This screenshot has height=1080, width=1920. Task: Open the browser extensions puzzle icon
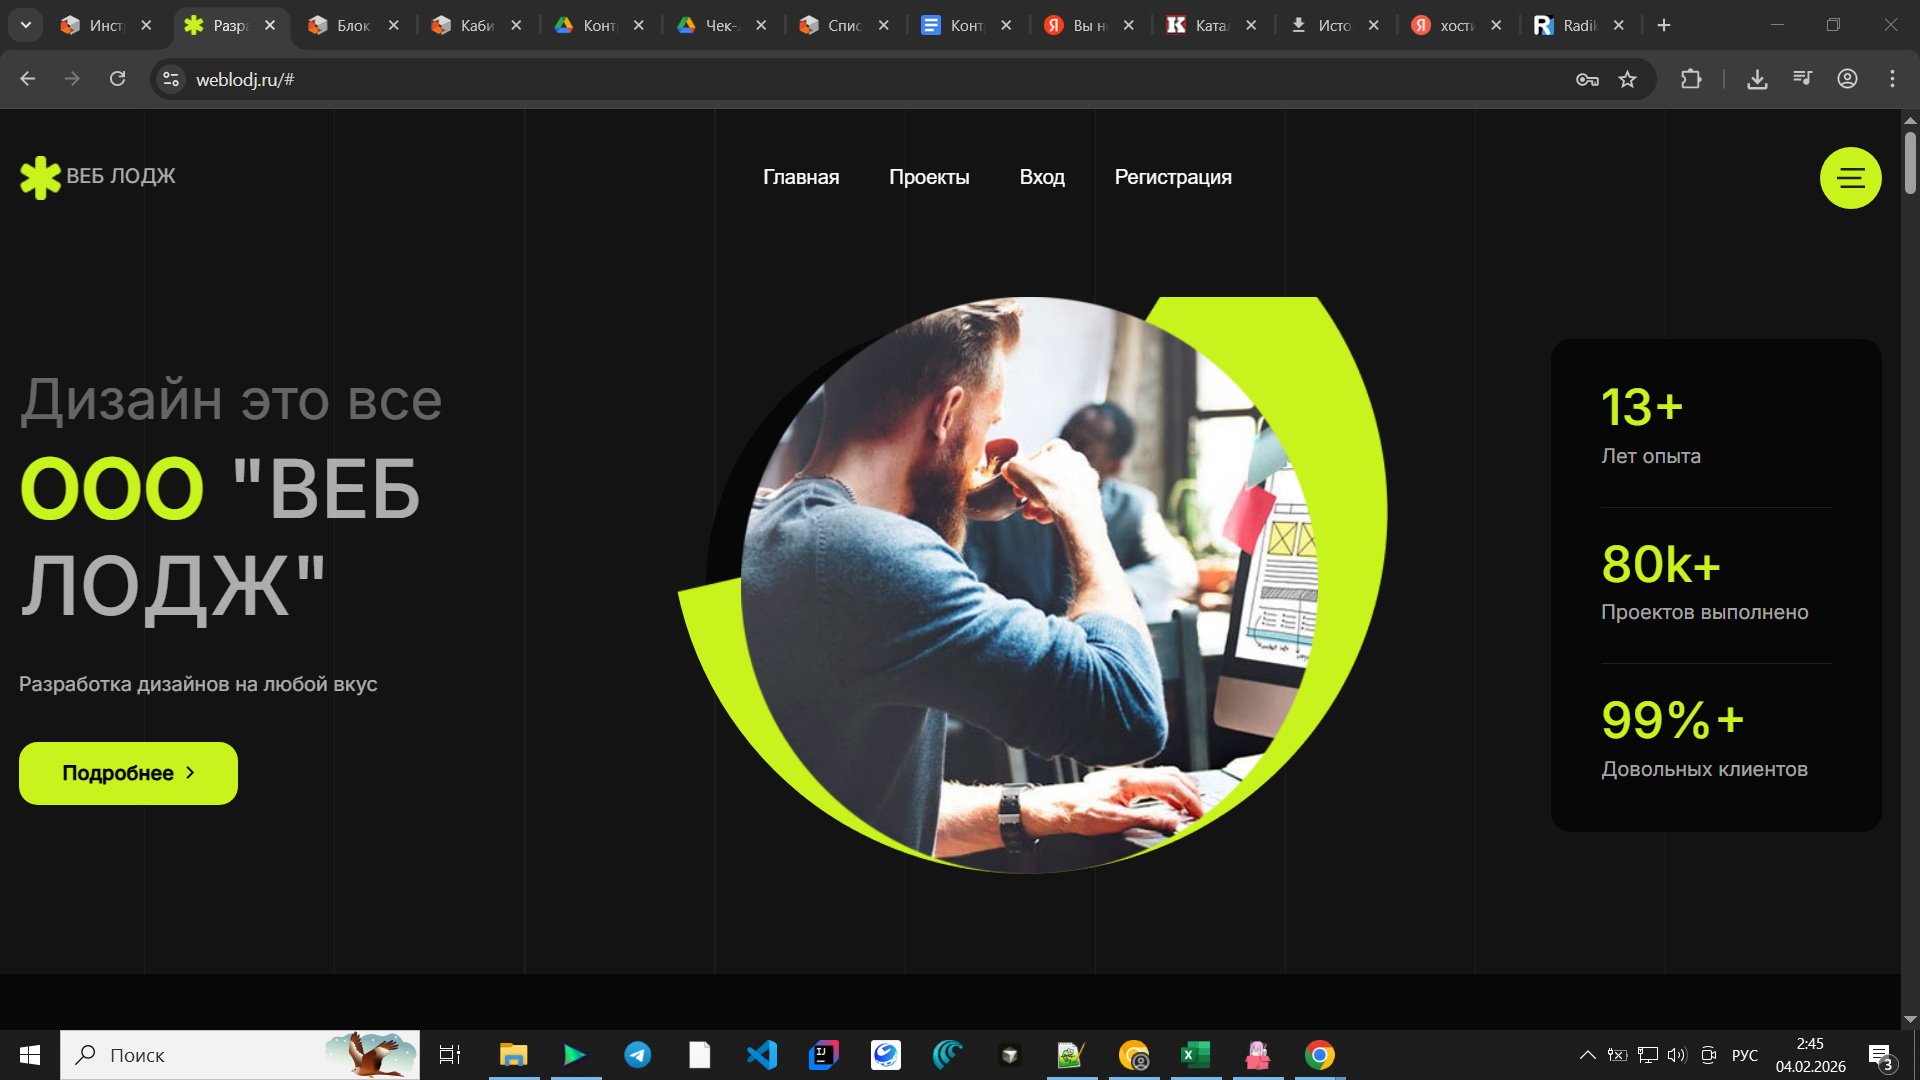click(x=1691, y=79)
